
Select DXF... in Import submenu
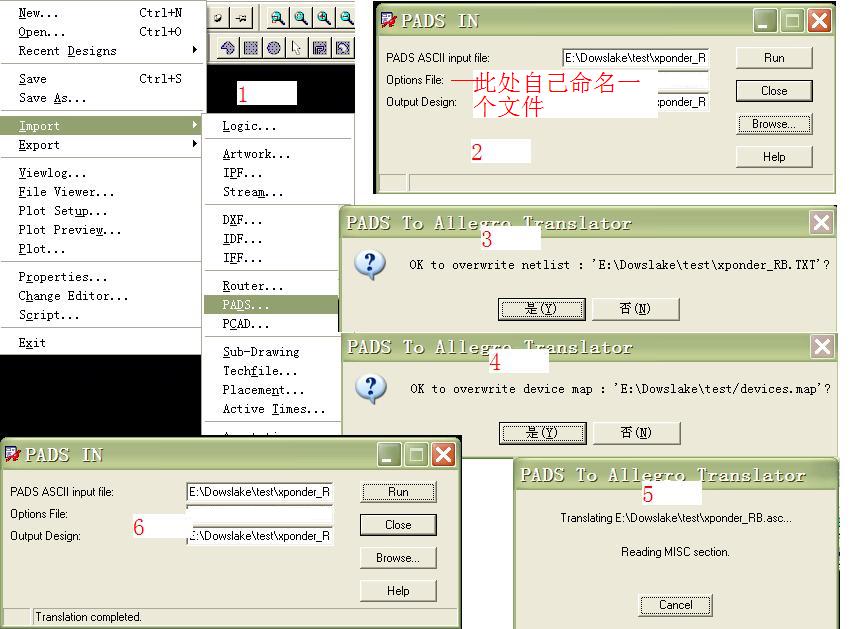[x=272, y=220]
